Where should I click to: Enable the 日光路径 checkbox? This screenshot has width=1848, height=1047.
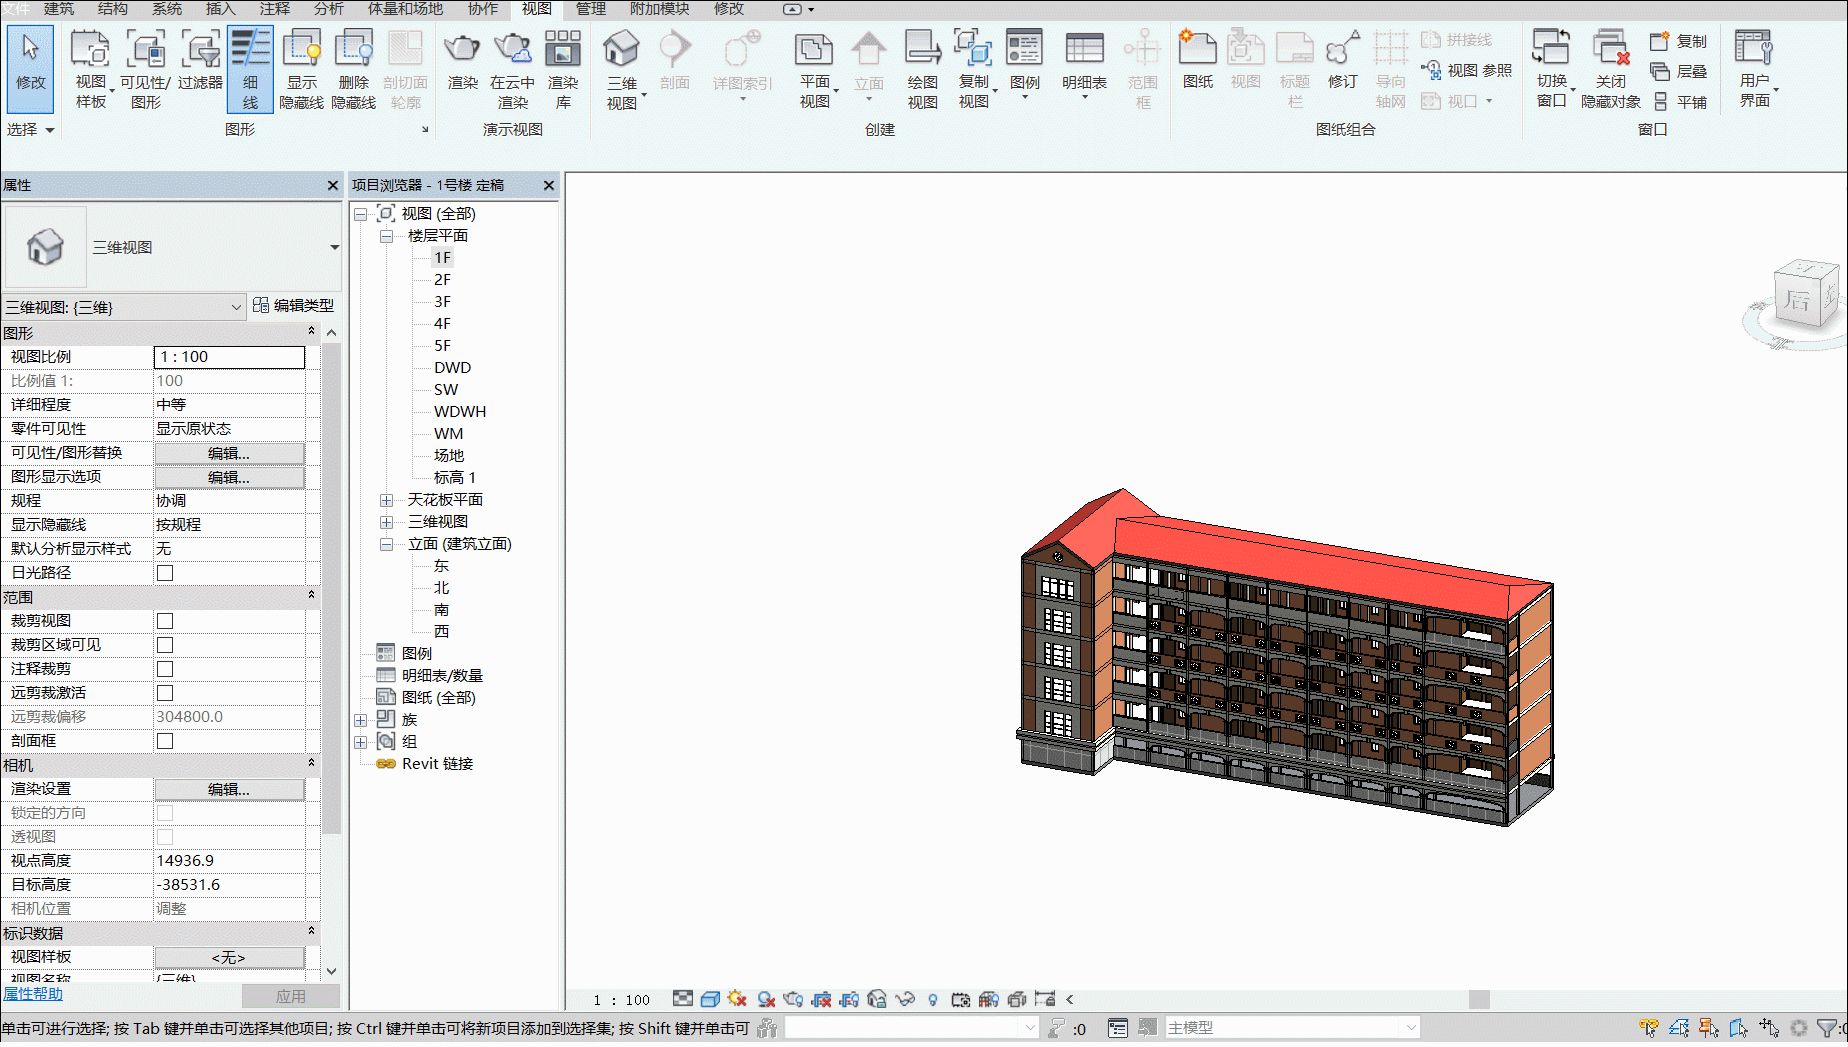coord(165,573)
